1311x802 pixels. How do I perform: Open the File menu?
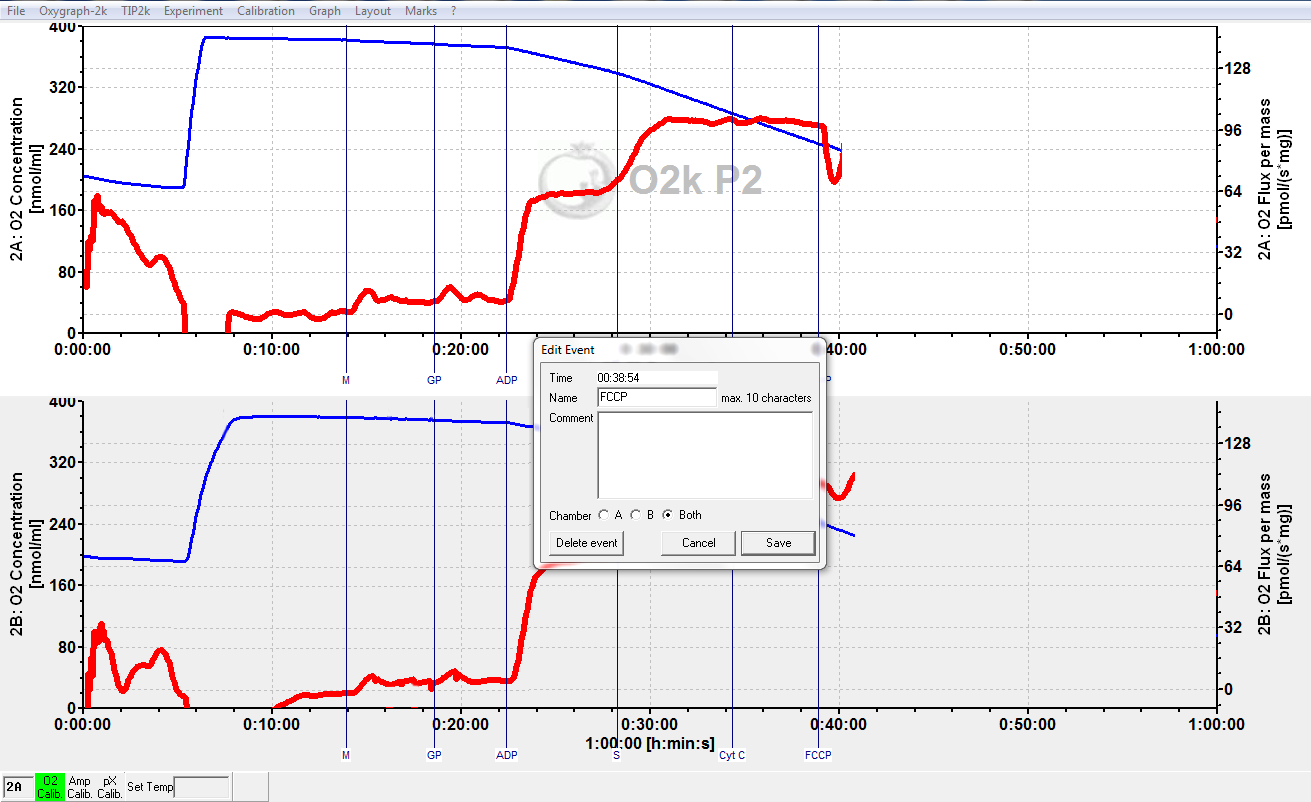click(x=16, y=11)
